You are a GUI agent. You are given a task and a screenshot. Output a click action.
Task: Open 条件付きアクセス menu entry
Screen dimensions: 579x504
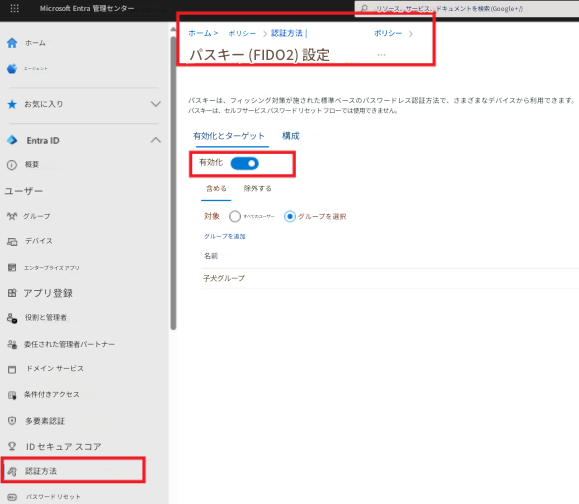tap(52, 395)
